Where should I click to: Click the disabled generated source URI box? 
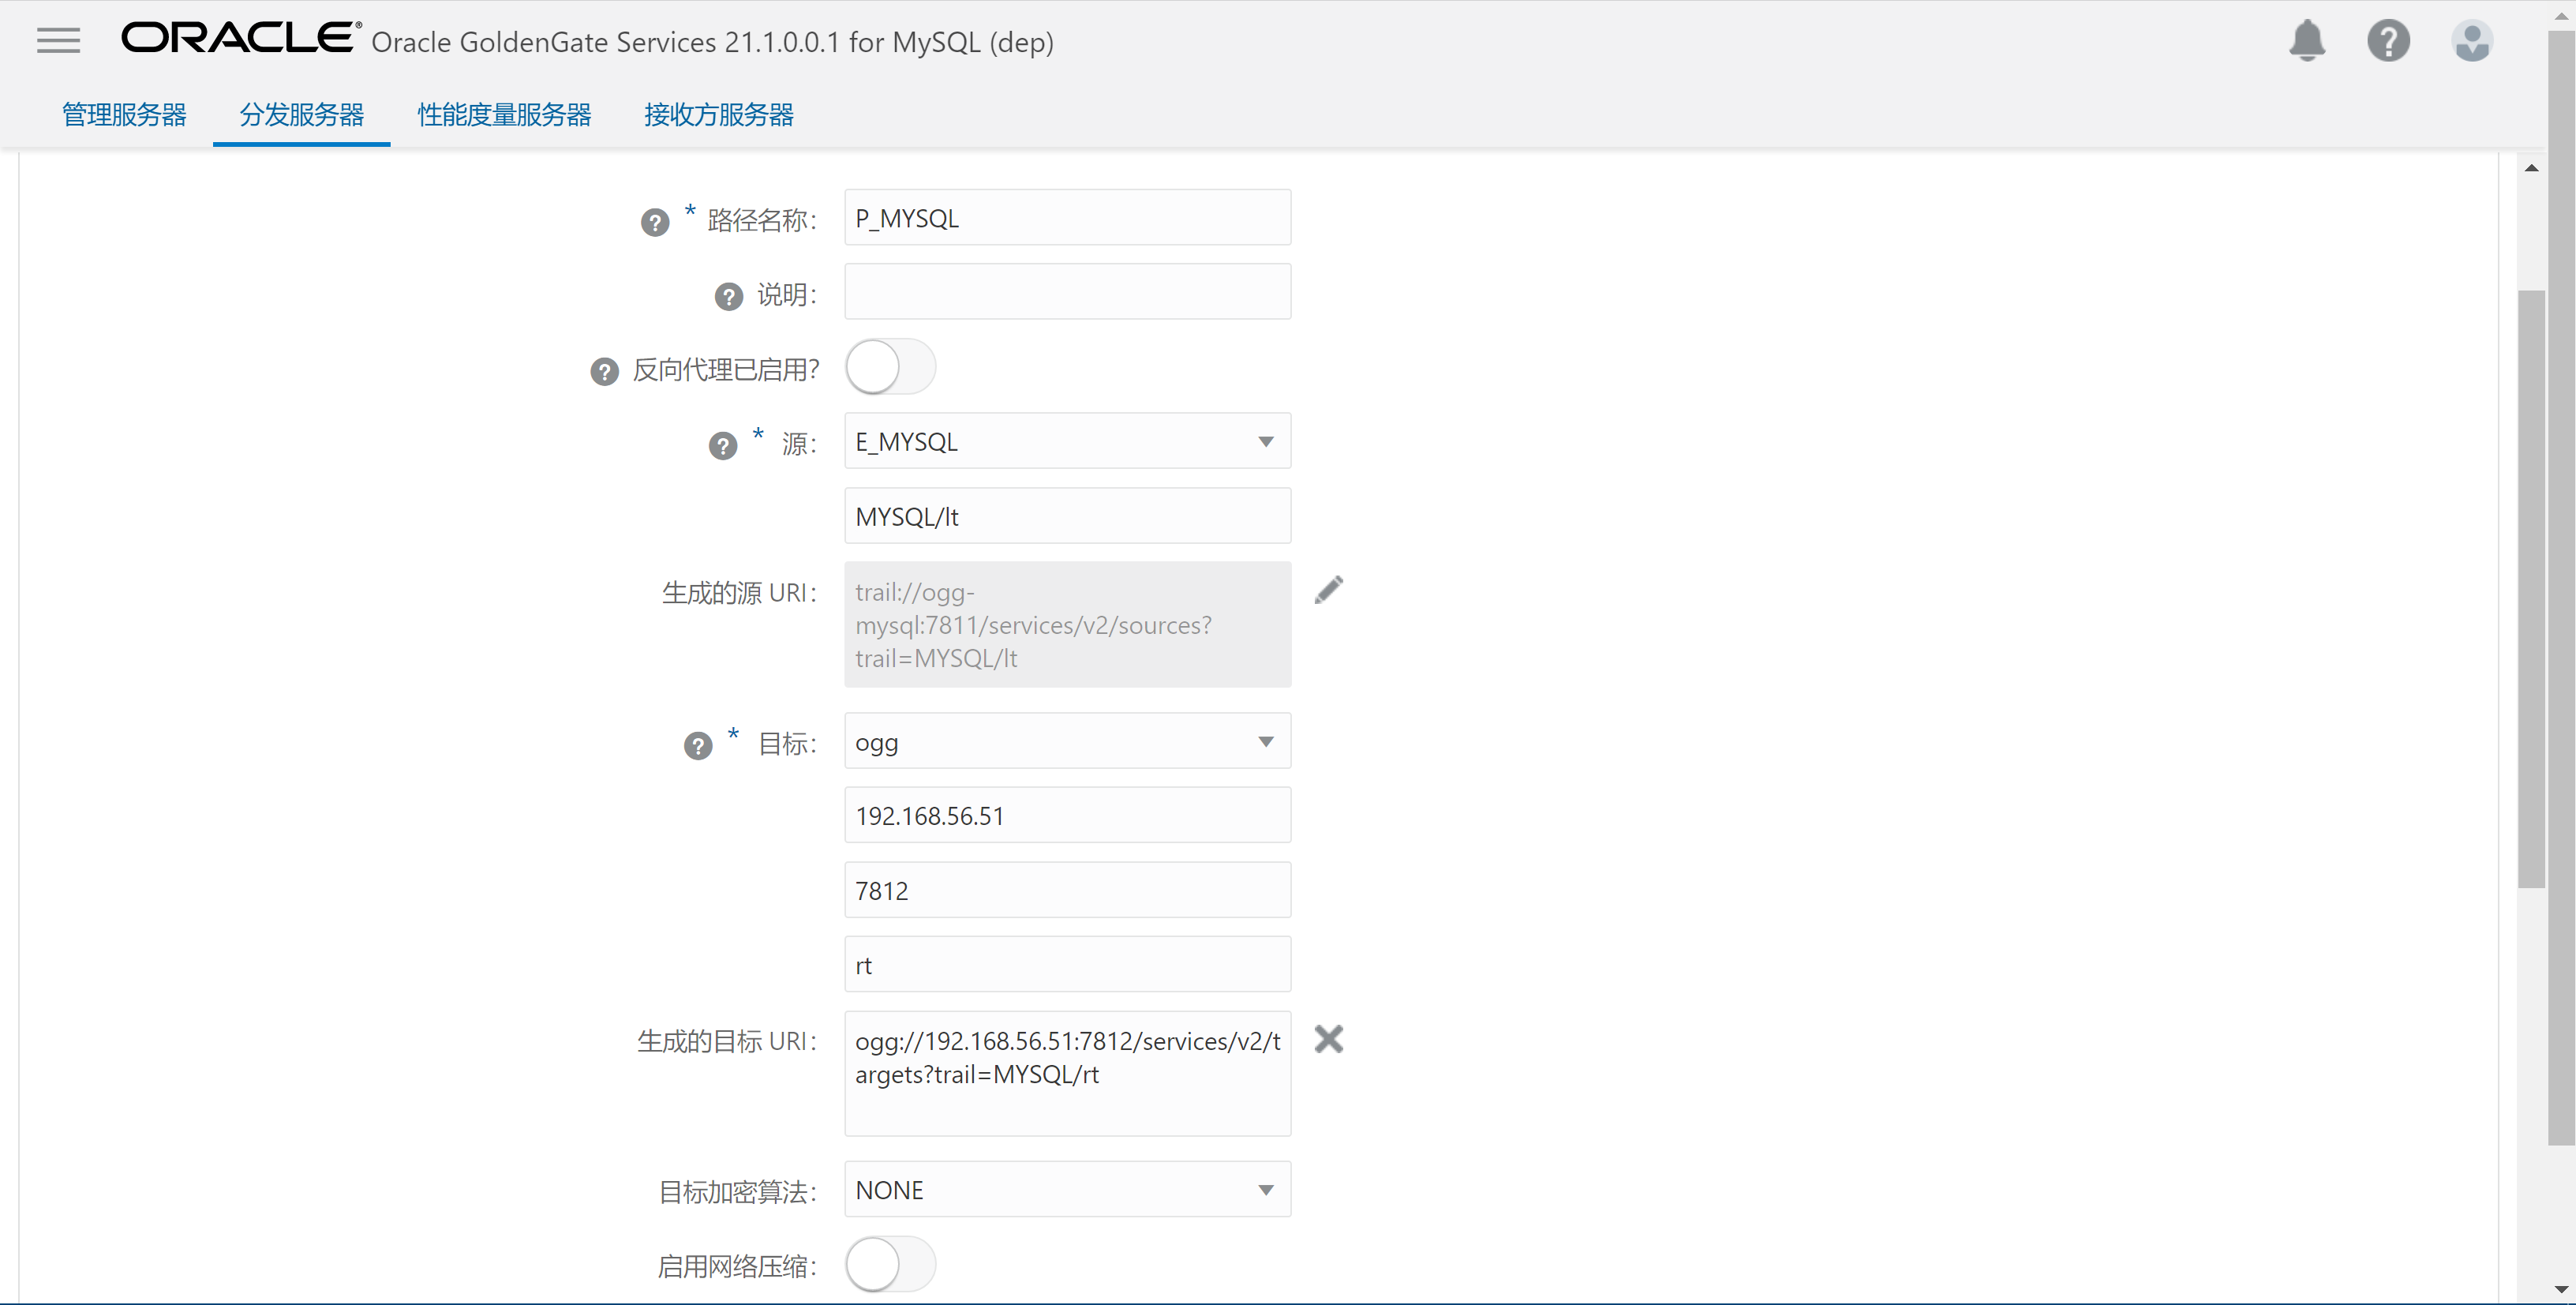(1067, 624)
